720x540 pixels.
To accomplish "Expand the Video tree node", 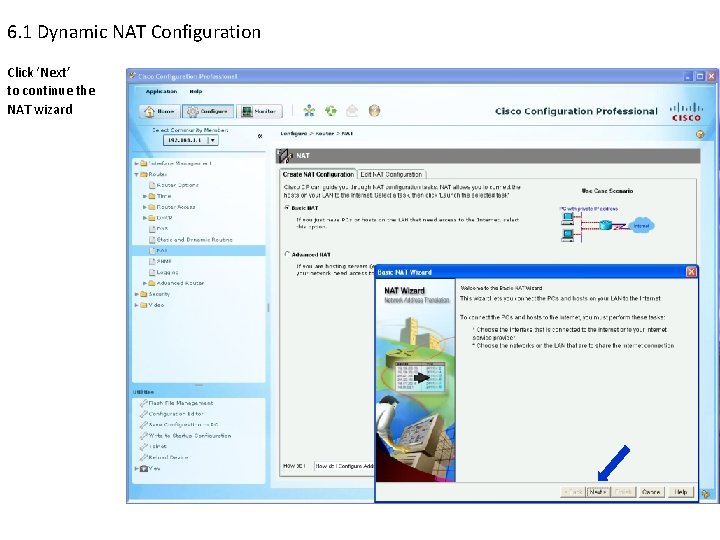I will click(136, 305).
